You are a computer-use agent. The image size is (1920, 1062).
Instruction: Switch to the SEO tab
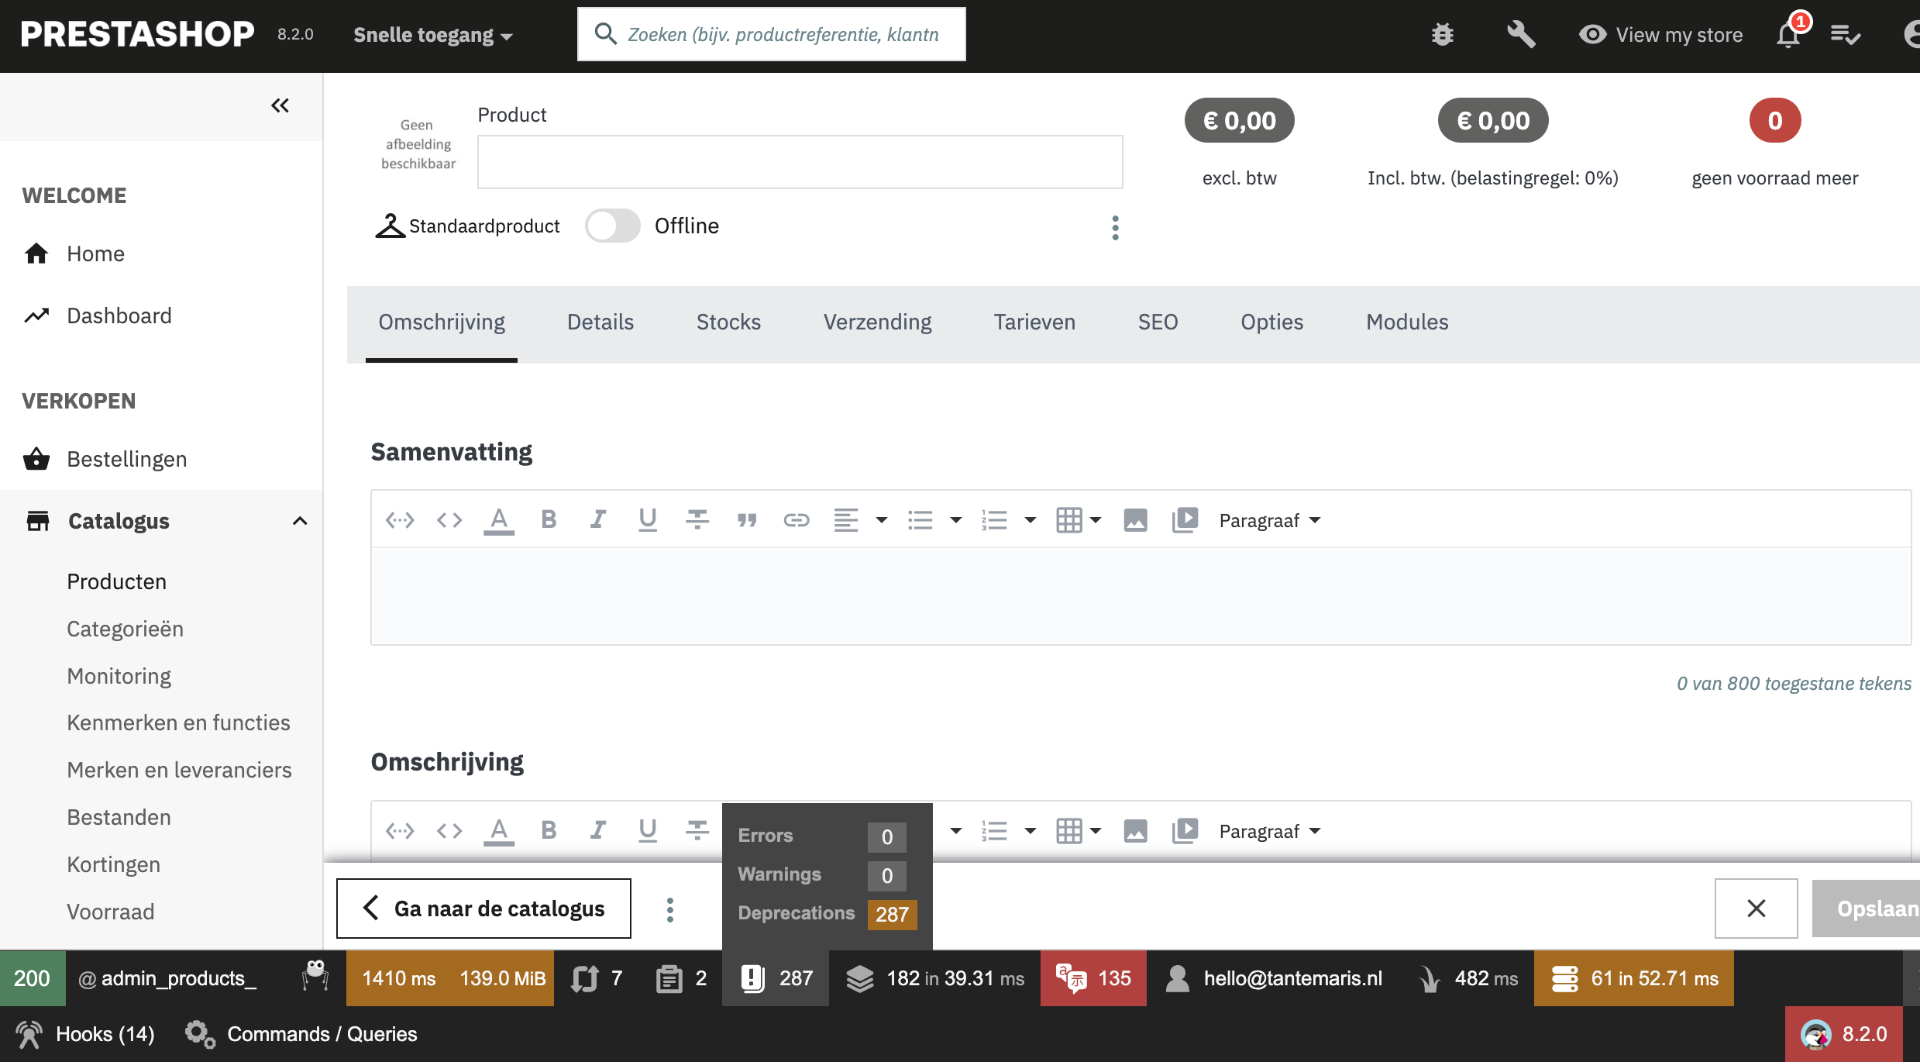pyautogui.click(x=1158, y=322)
